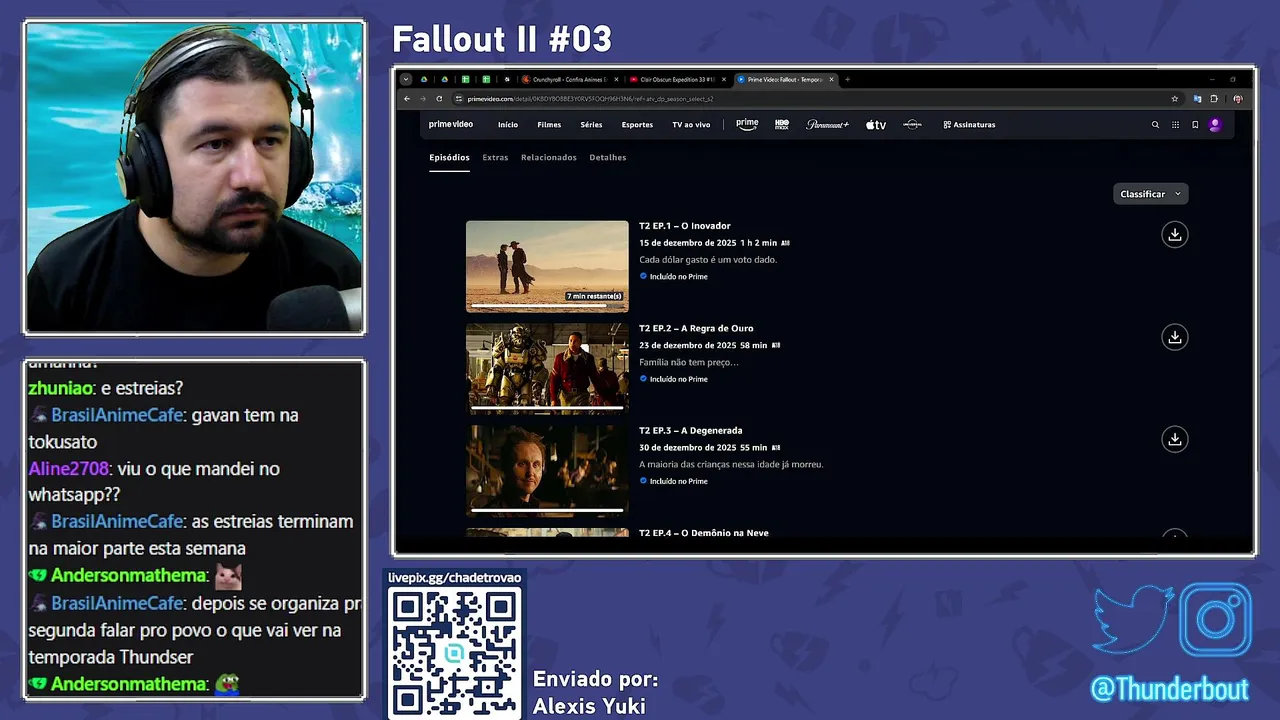Click the browser back arrow

(407, 99)
